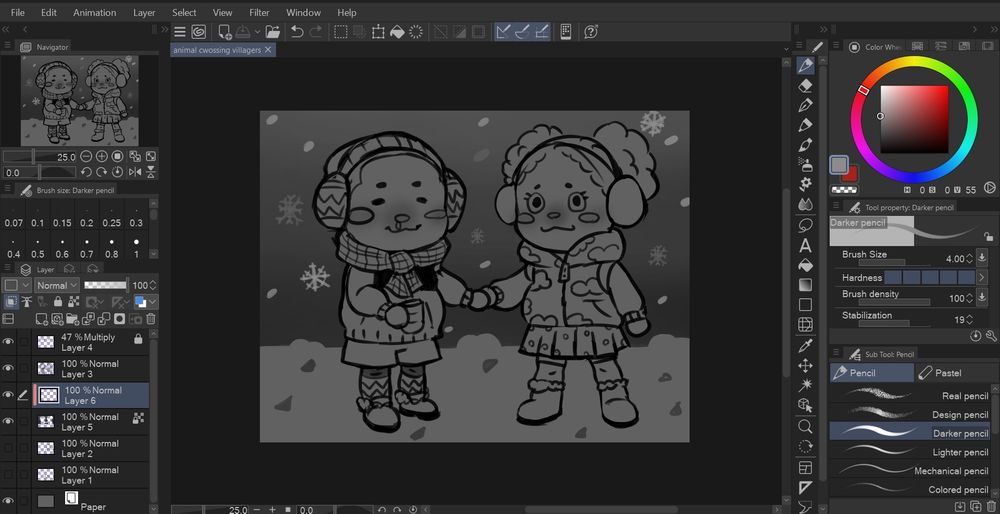Expand the Hardness options arrow
Screen dimensions: 1000x514
point(982,277)
